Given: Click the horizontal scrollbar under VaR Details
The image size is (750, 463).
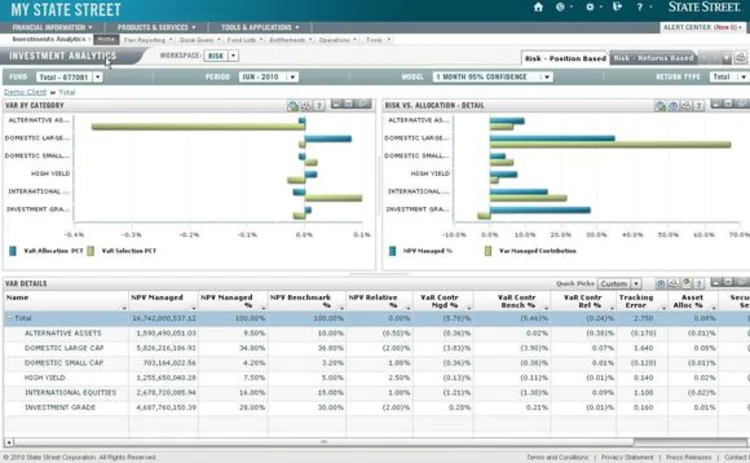Looking at the screenshot, I should (x=324, y=442).
